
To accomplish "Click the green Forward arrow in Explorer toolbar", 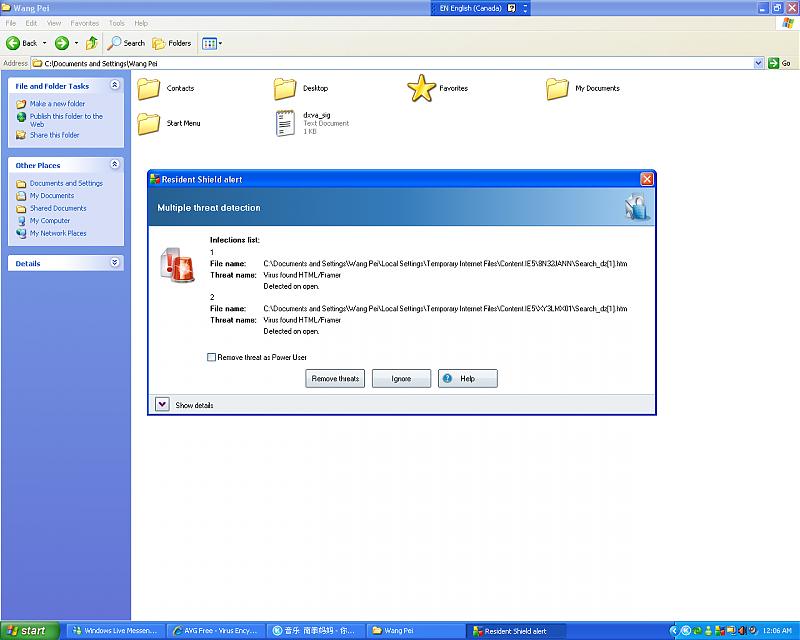I will pyautogui.click(x=62, y=43).
